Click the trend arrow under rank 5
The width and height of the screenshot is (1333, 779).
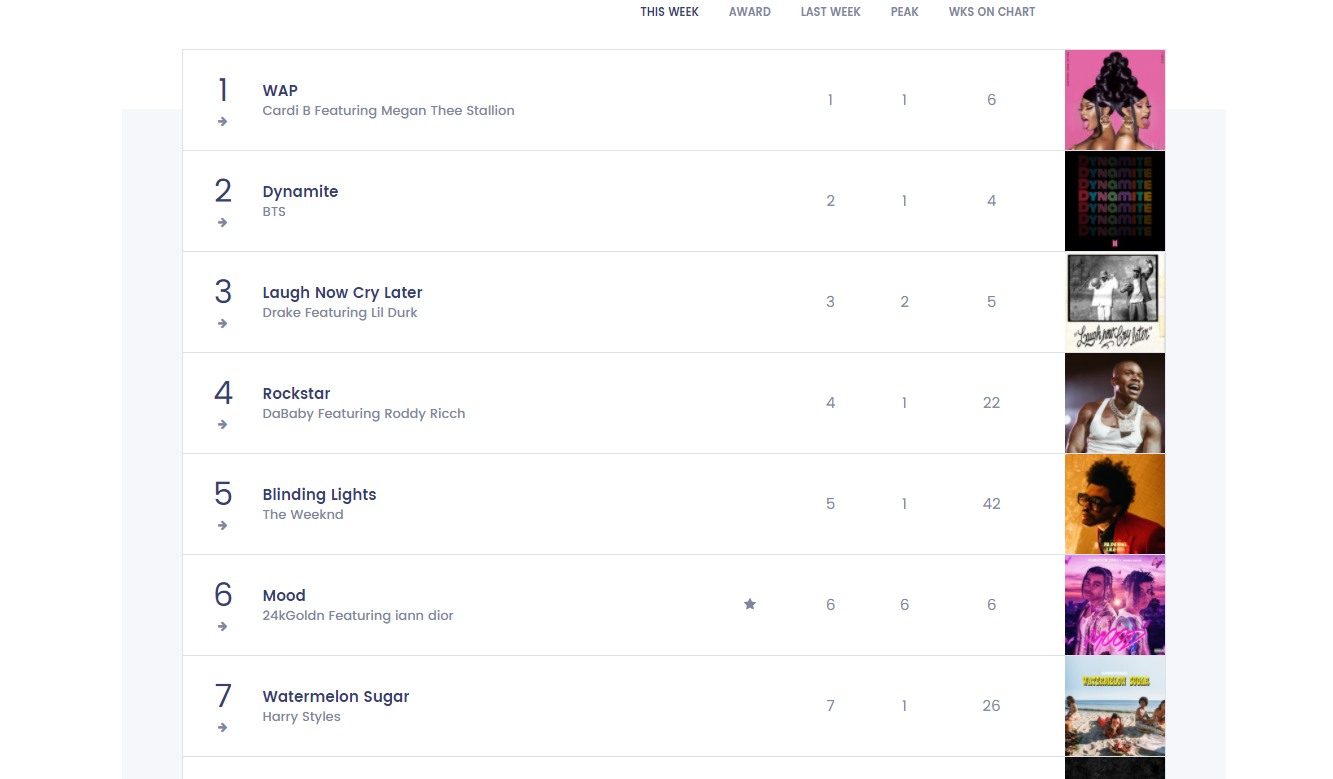(x=222, y=526)
